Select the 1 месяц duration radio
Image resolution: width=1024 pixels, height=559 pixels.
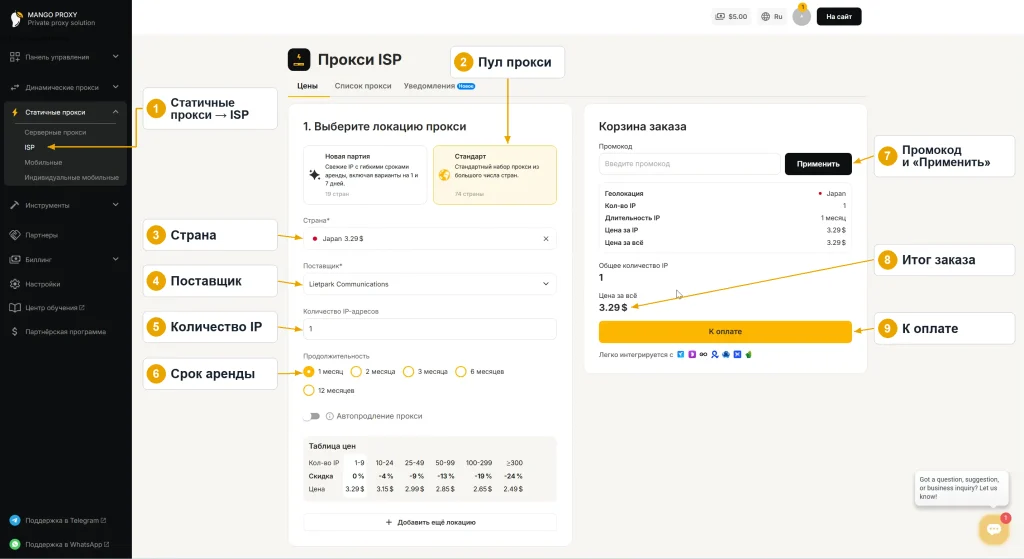point(309,372)
